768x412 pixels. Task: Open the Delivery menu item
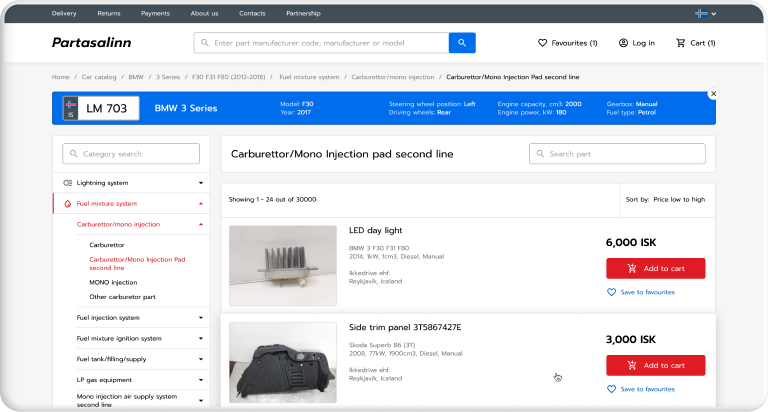[x=64, y=13]
